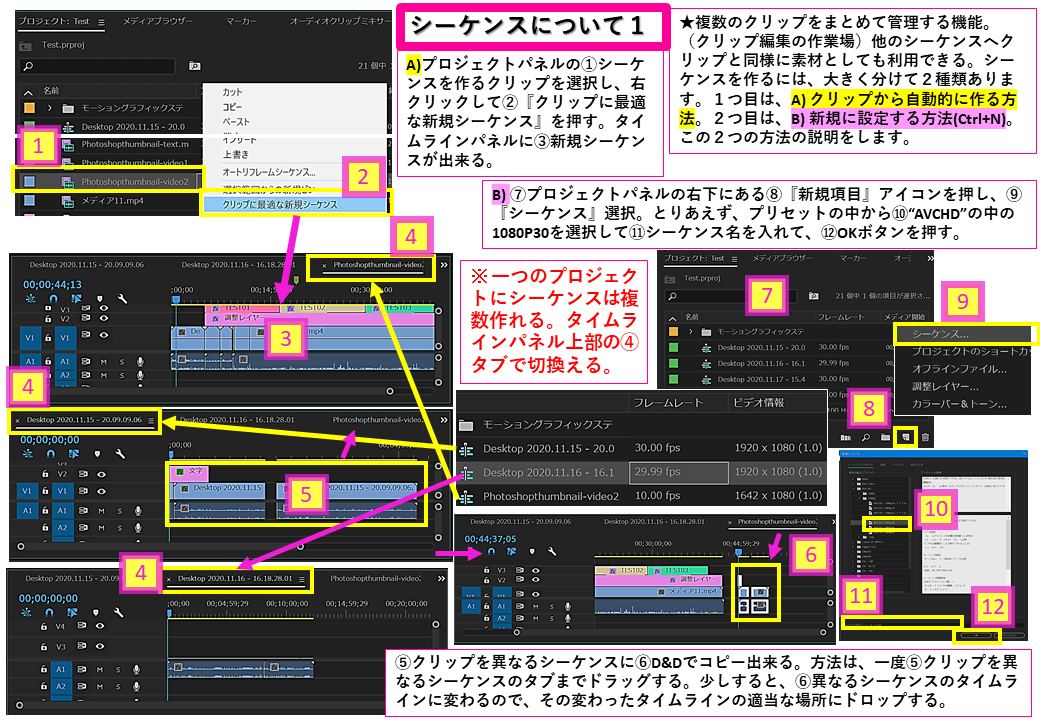The width and height of the screenshot is (1040, 720).
Task: Click the snap magnet beside timecode 00;44;37;05
Action: click(491, 551)
